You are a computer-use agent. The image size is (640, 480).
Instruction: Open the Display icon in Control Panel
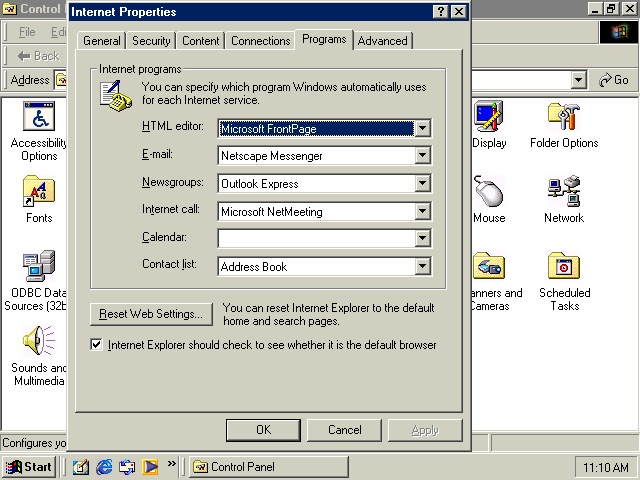point(489,116)
